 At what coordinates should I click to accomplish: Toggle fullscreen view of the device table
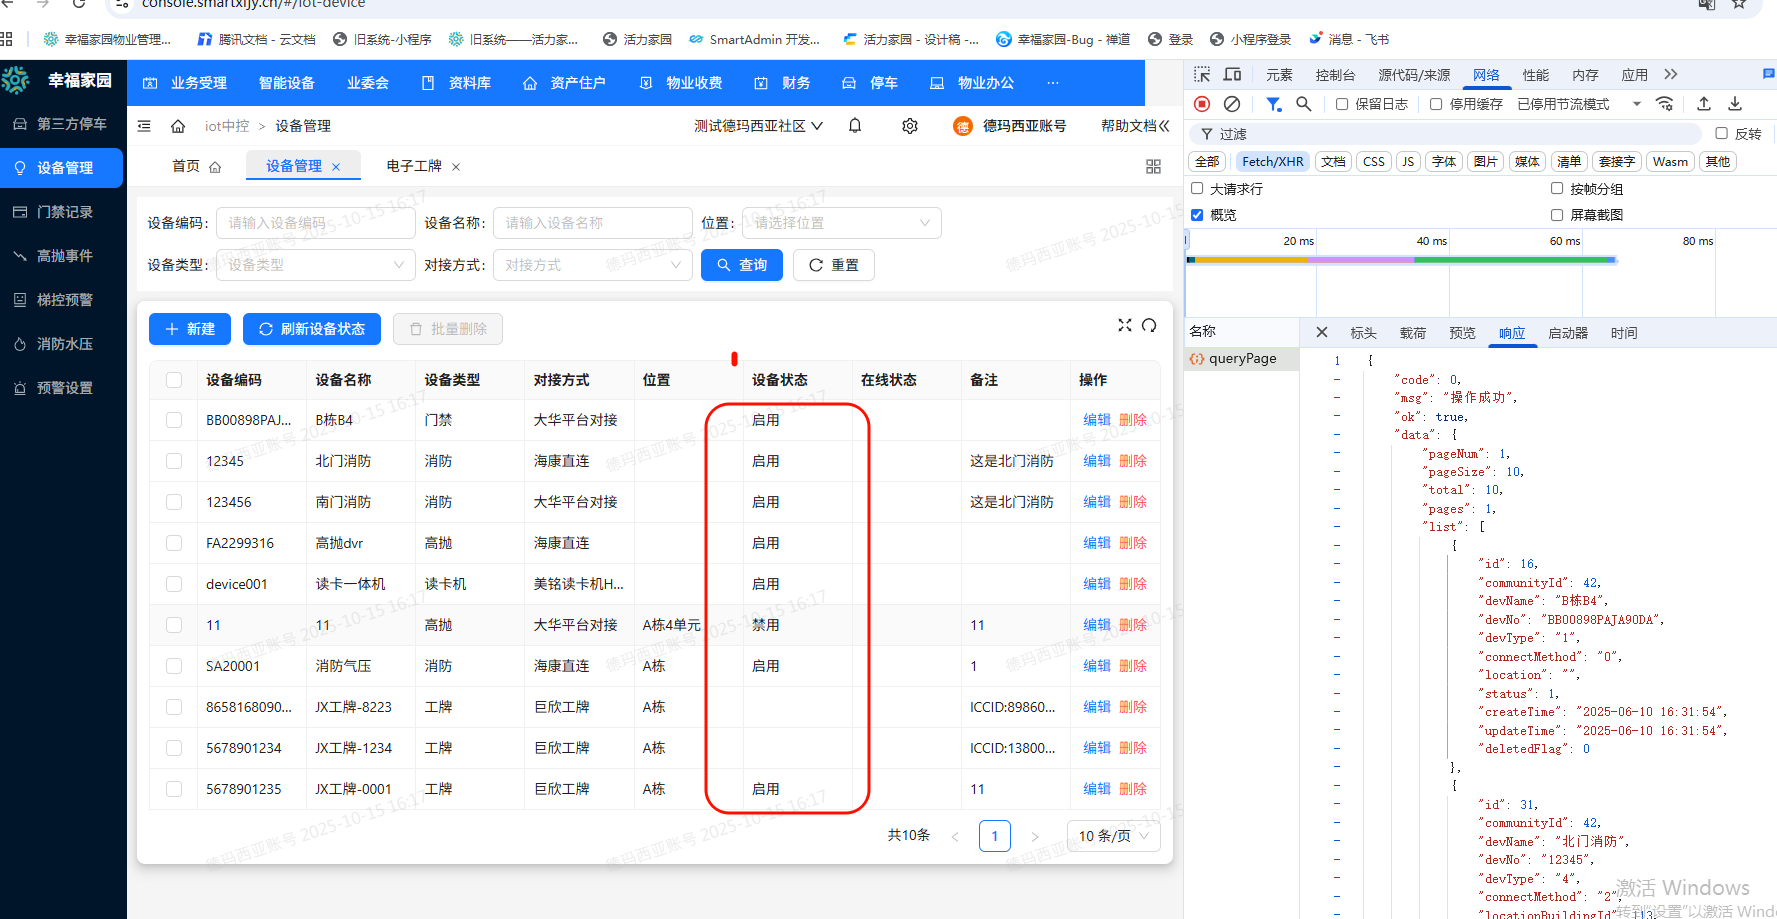pos(1125,324)
